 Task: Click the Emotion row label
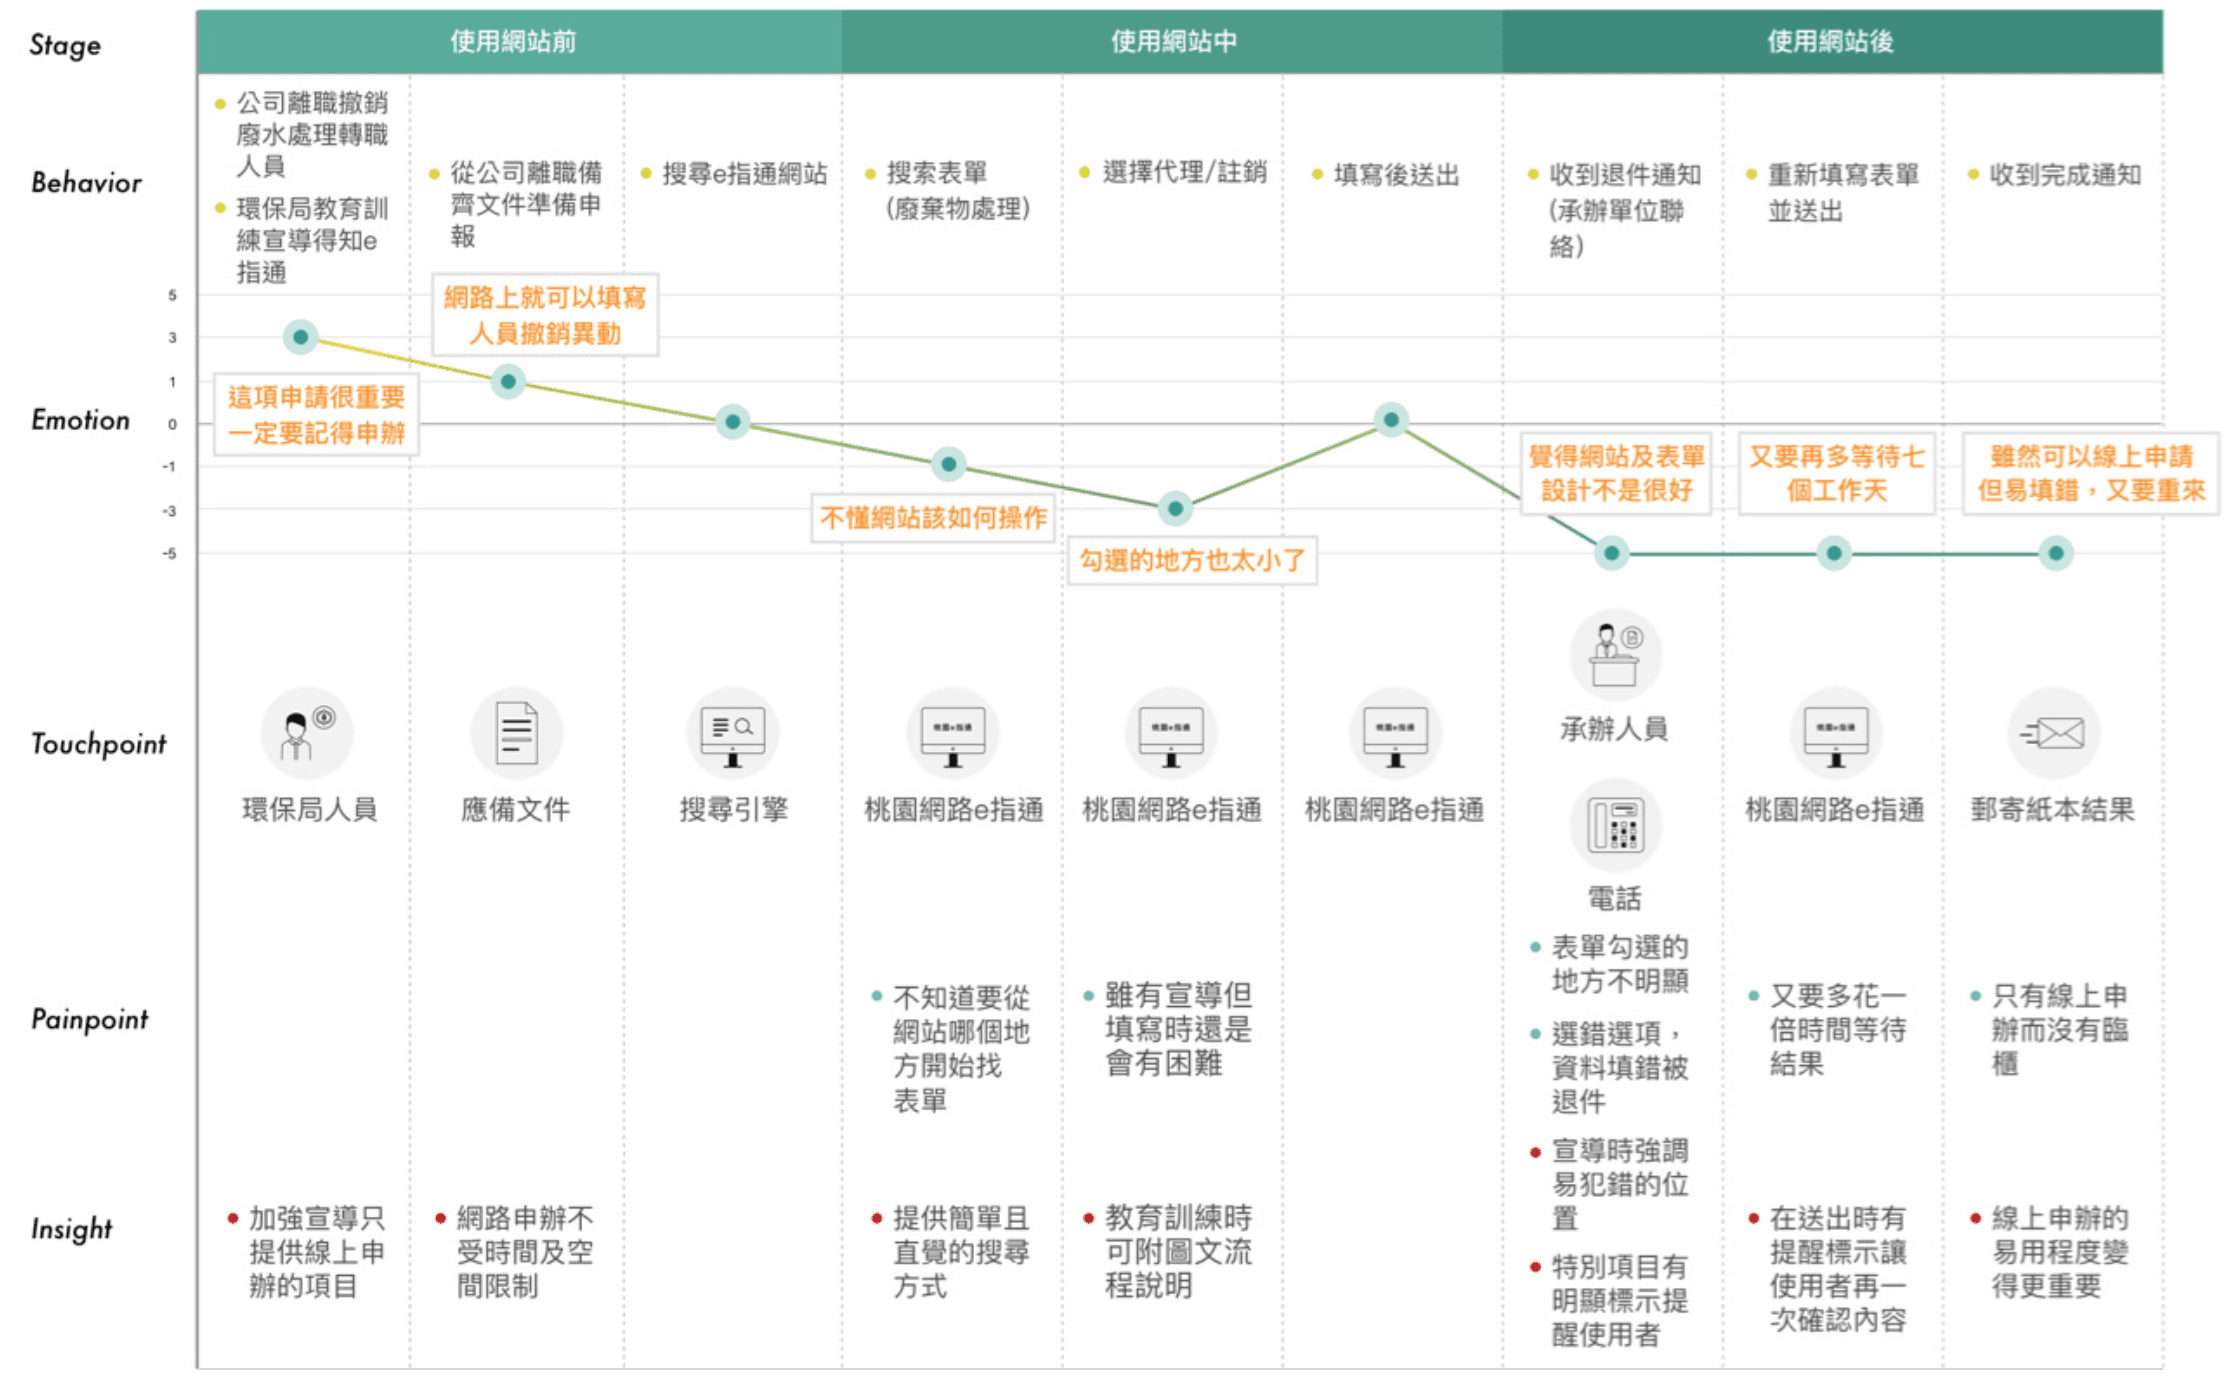click(80, 420)
